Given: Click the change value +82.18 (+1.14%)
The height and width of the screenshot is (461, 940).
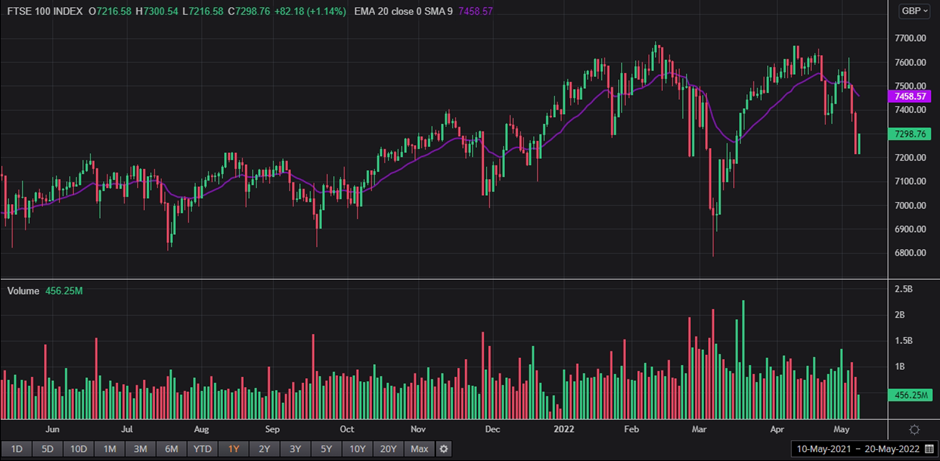Looking at the screenshot, I should pos(310,11).
